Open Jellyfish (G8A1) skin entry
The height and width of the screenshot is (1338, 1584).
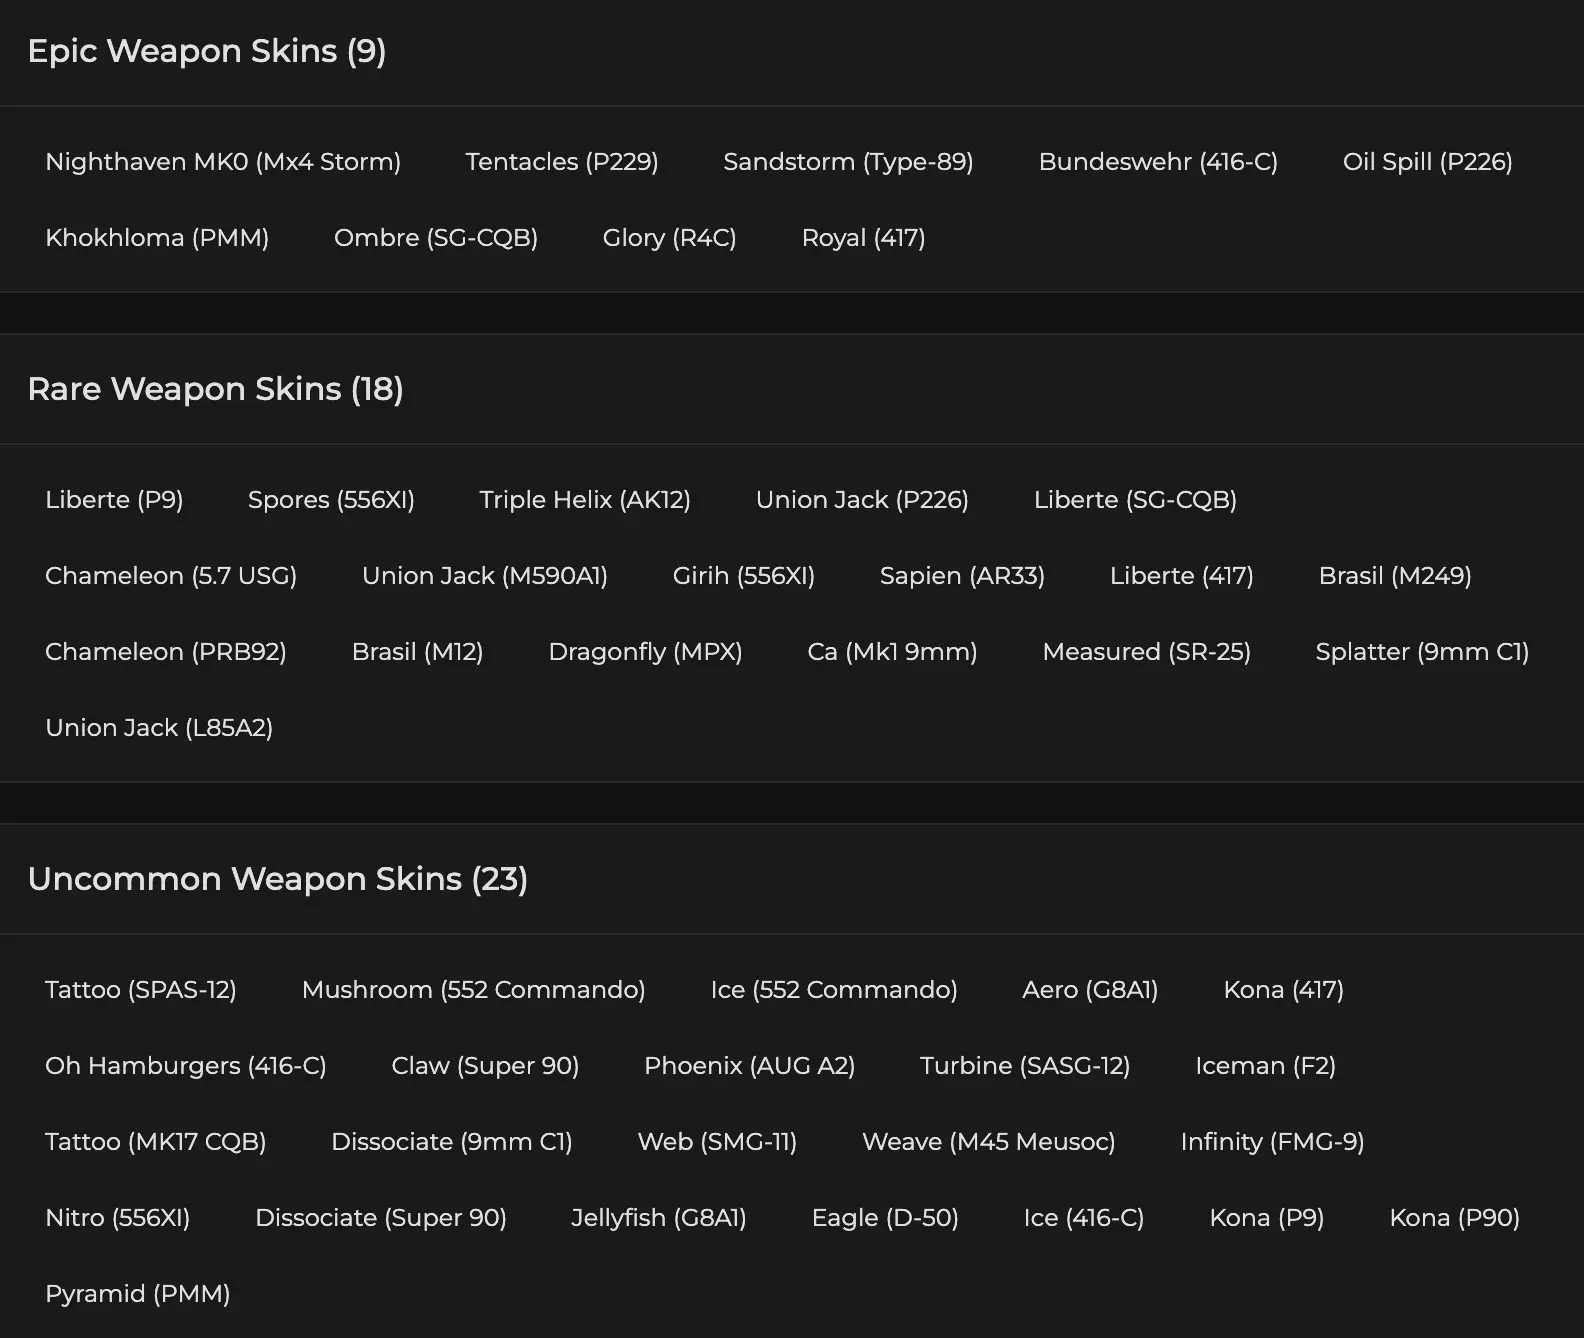coord(658,1218)
